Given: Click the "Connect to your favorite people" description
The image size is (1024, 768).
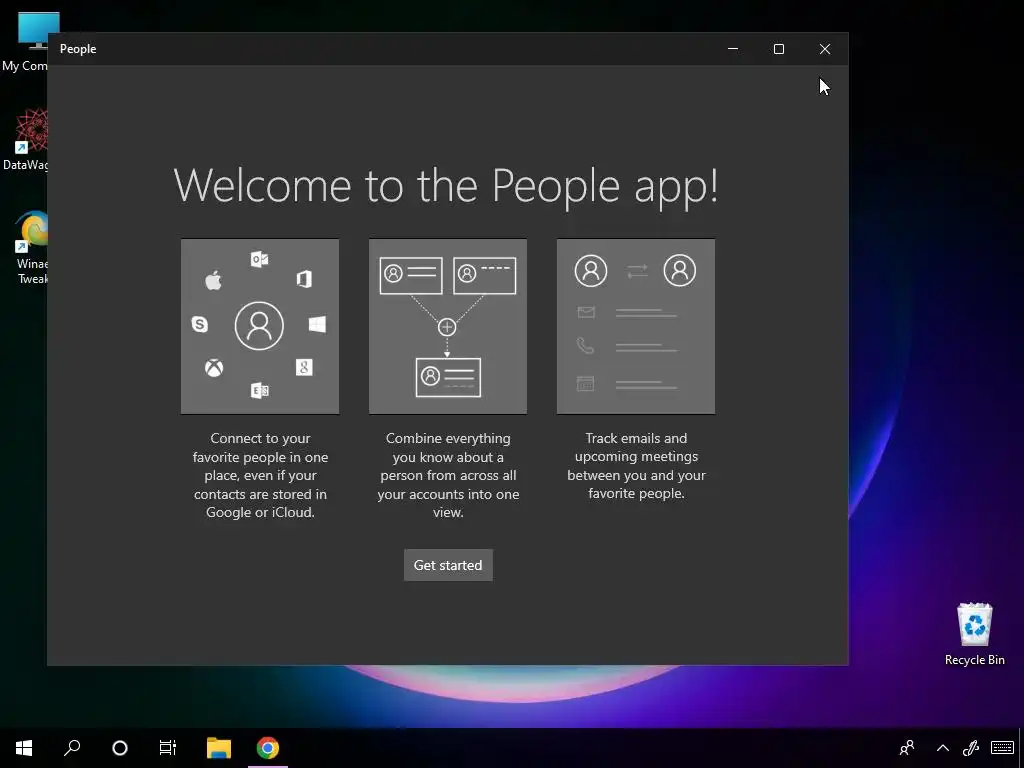Looking at the screenshot, I should click(x=261, y=475).
